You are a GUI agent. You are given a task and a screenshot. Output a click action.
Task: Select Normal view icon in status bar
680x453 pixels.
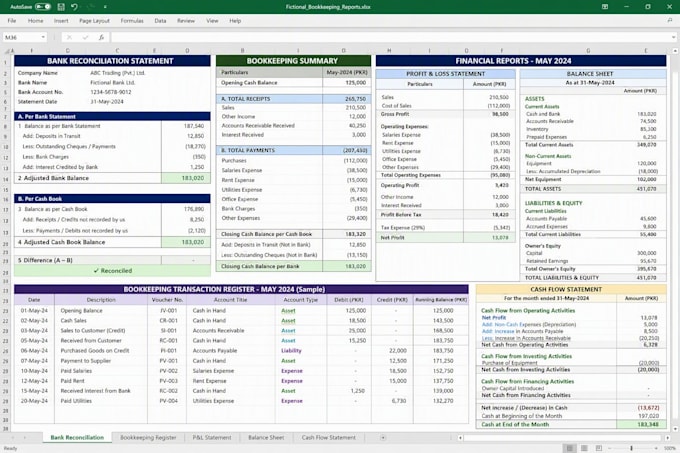pos(570,448)
